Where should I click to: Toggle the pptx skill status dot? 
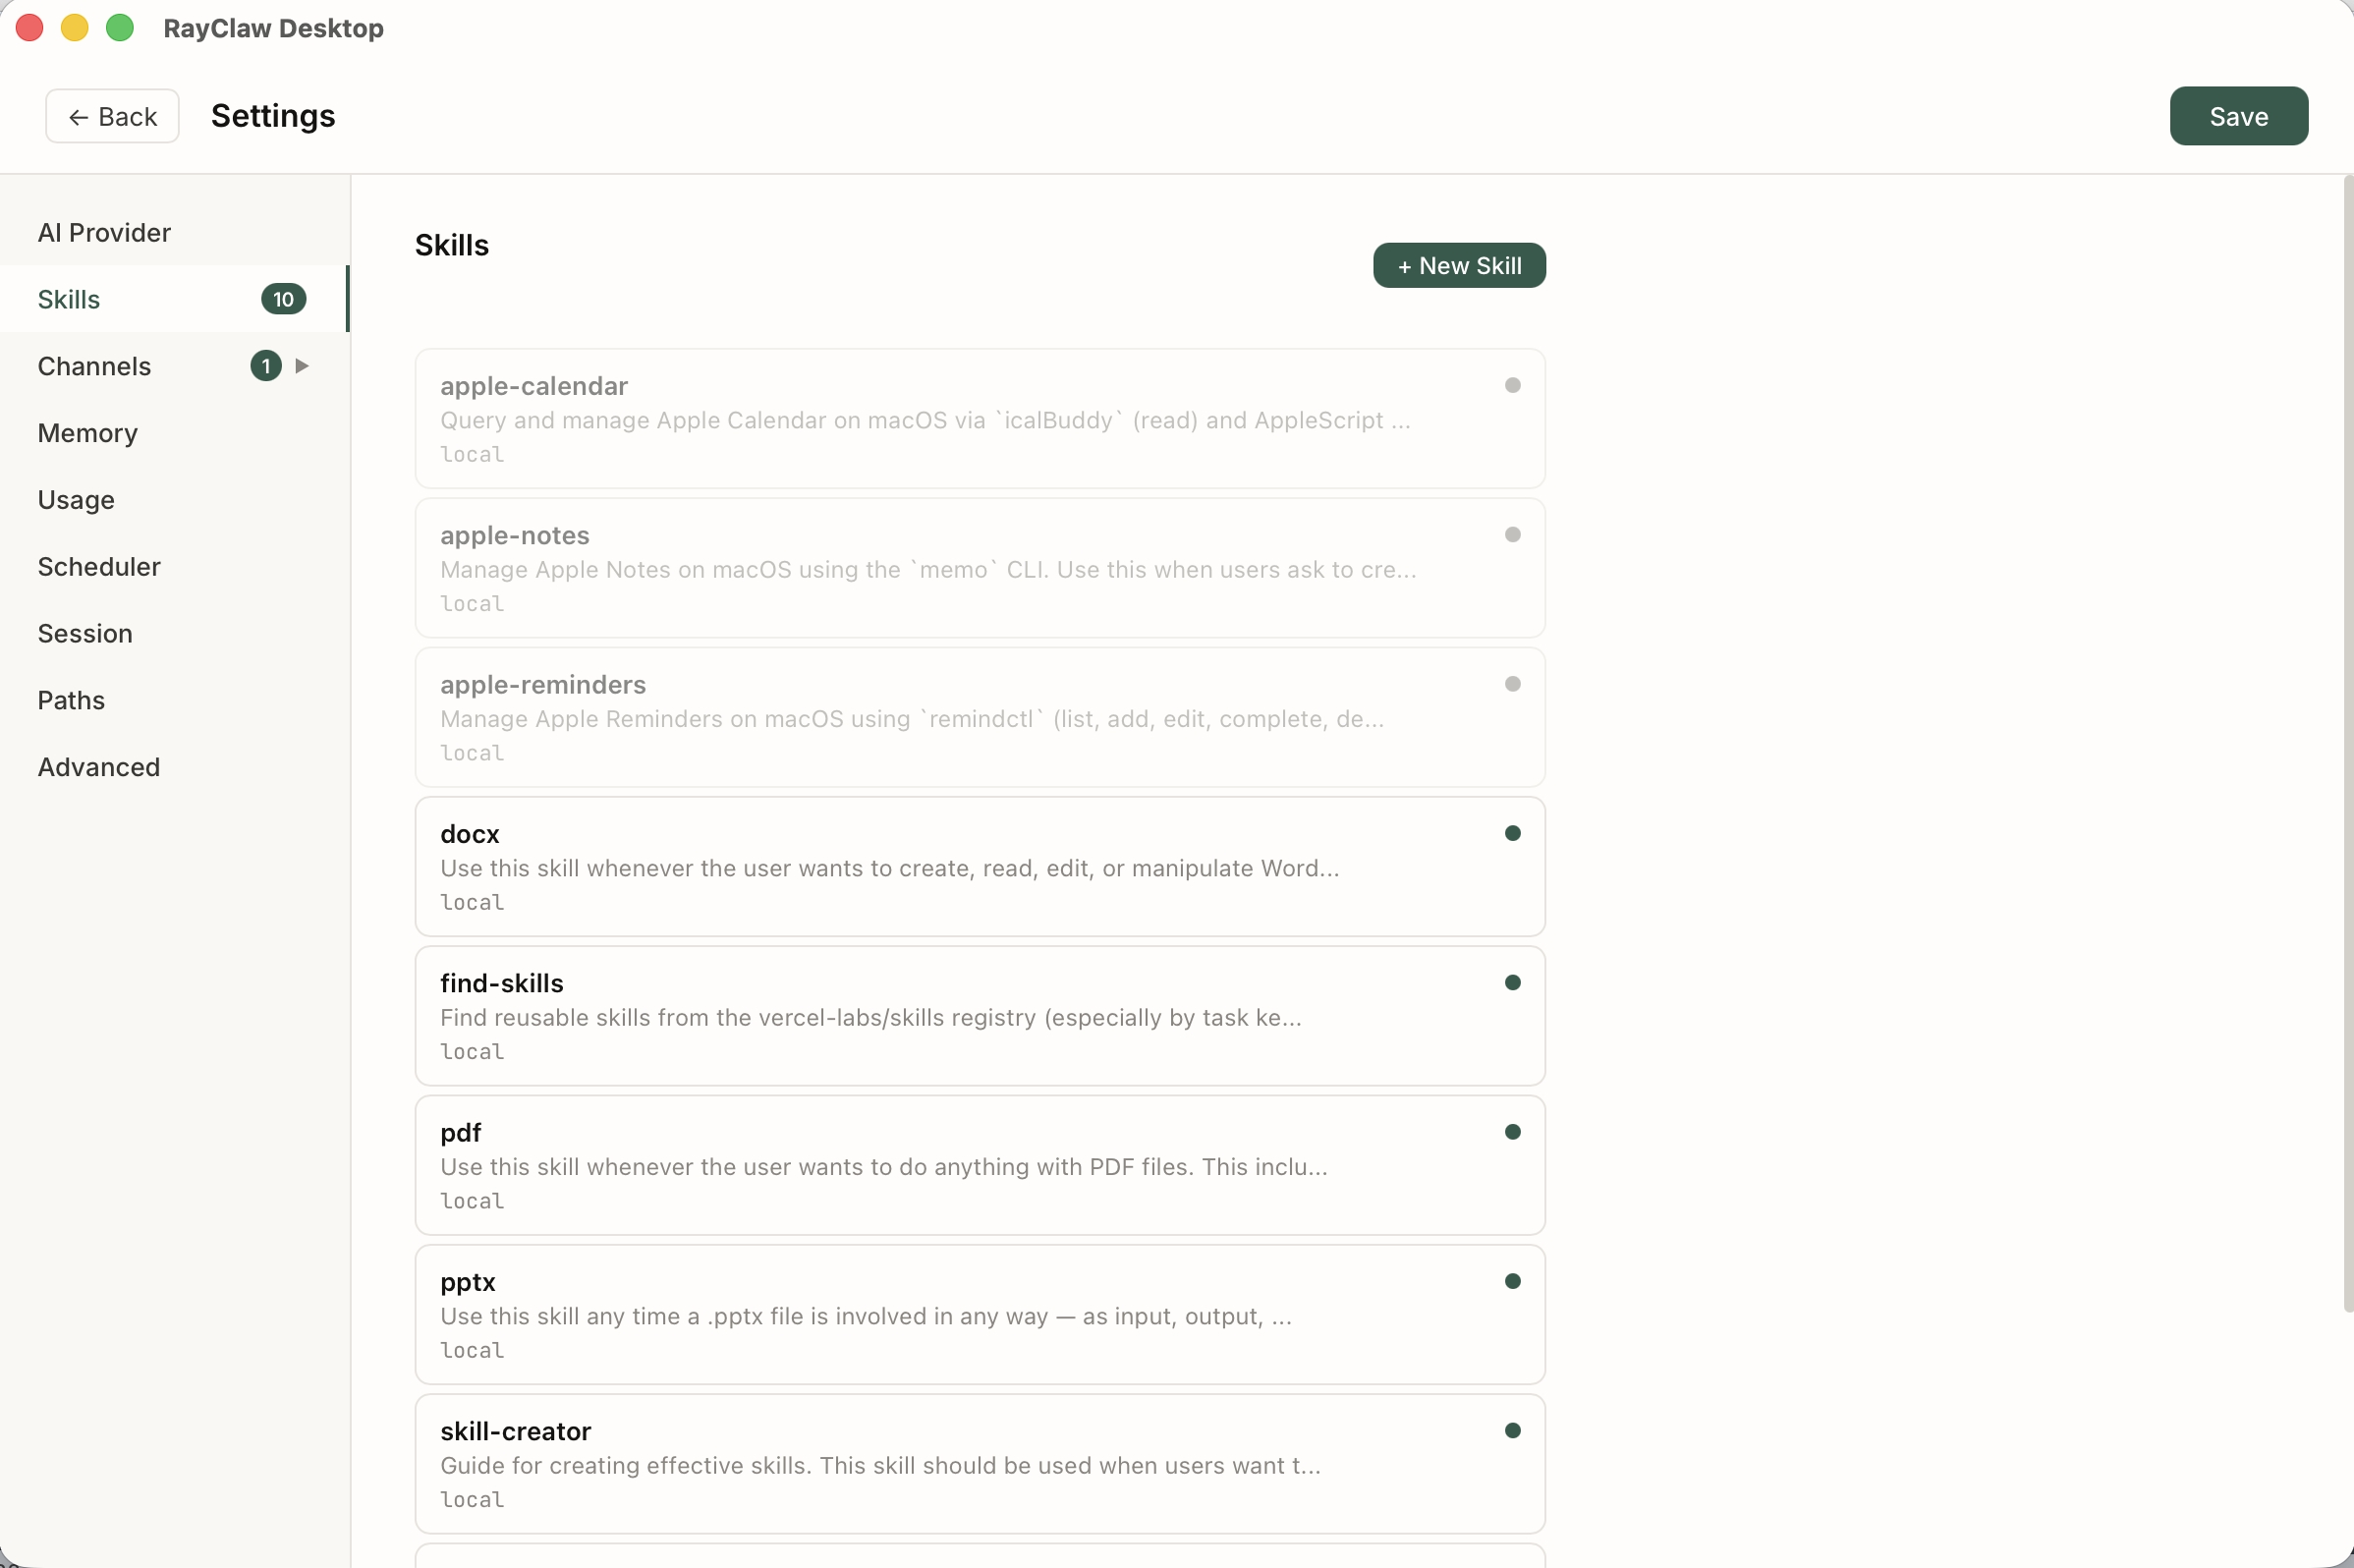coord(1512,1281)
